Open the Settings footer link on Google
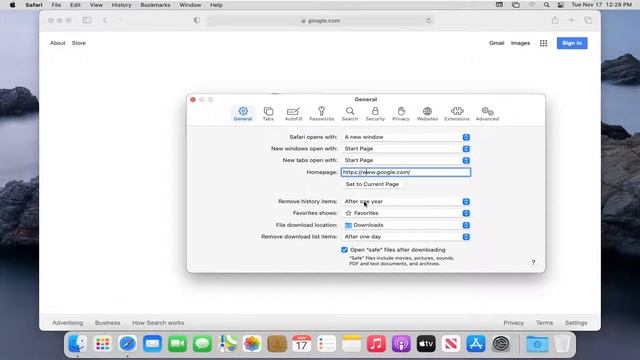The image size is (640, 360). pyautogui.click(x=576, y=323)
